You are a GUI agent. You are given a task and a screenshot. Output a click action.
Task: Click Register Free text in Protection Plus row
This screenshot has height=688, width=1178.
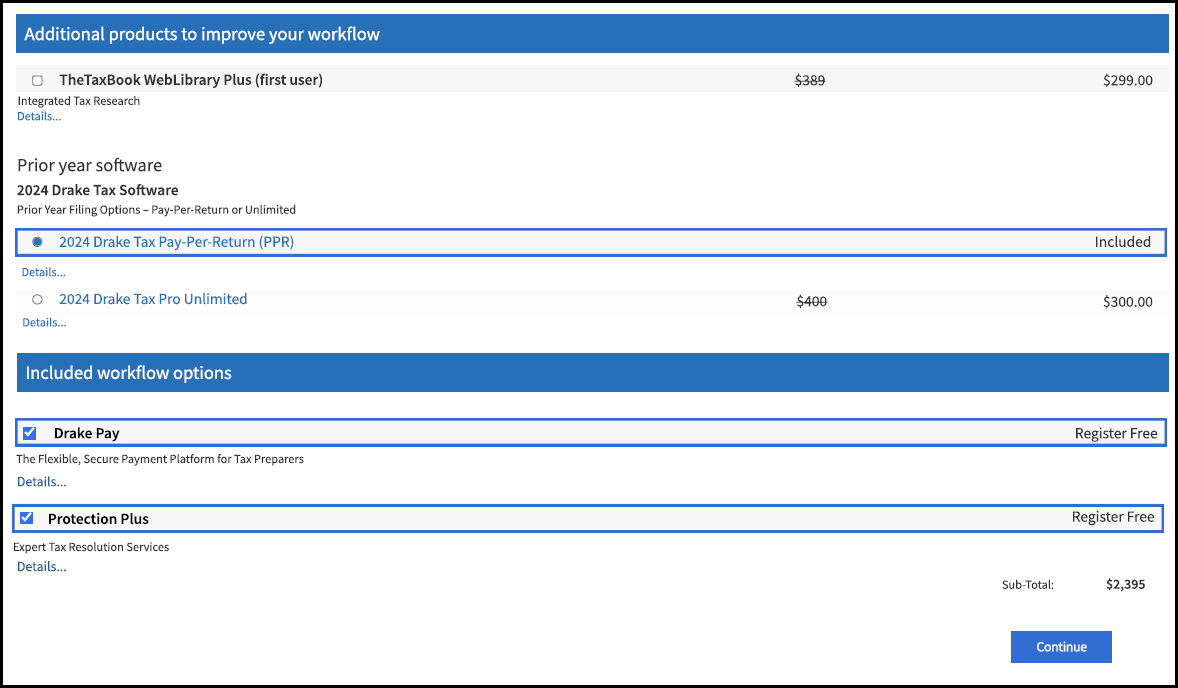[x=1113, y=517]
